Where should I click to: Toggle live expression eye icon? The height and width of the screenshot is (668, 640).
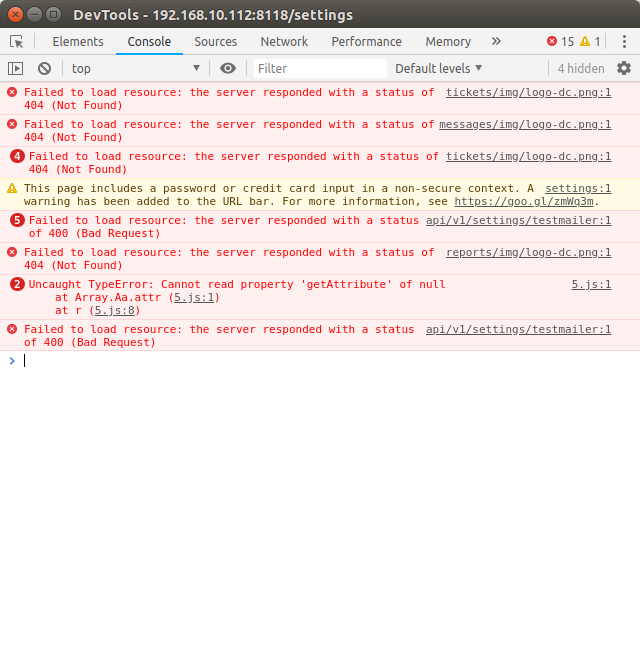pos(228,68)
